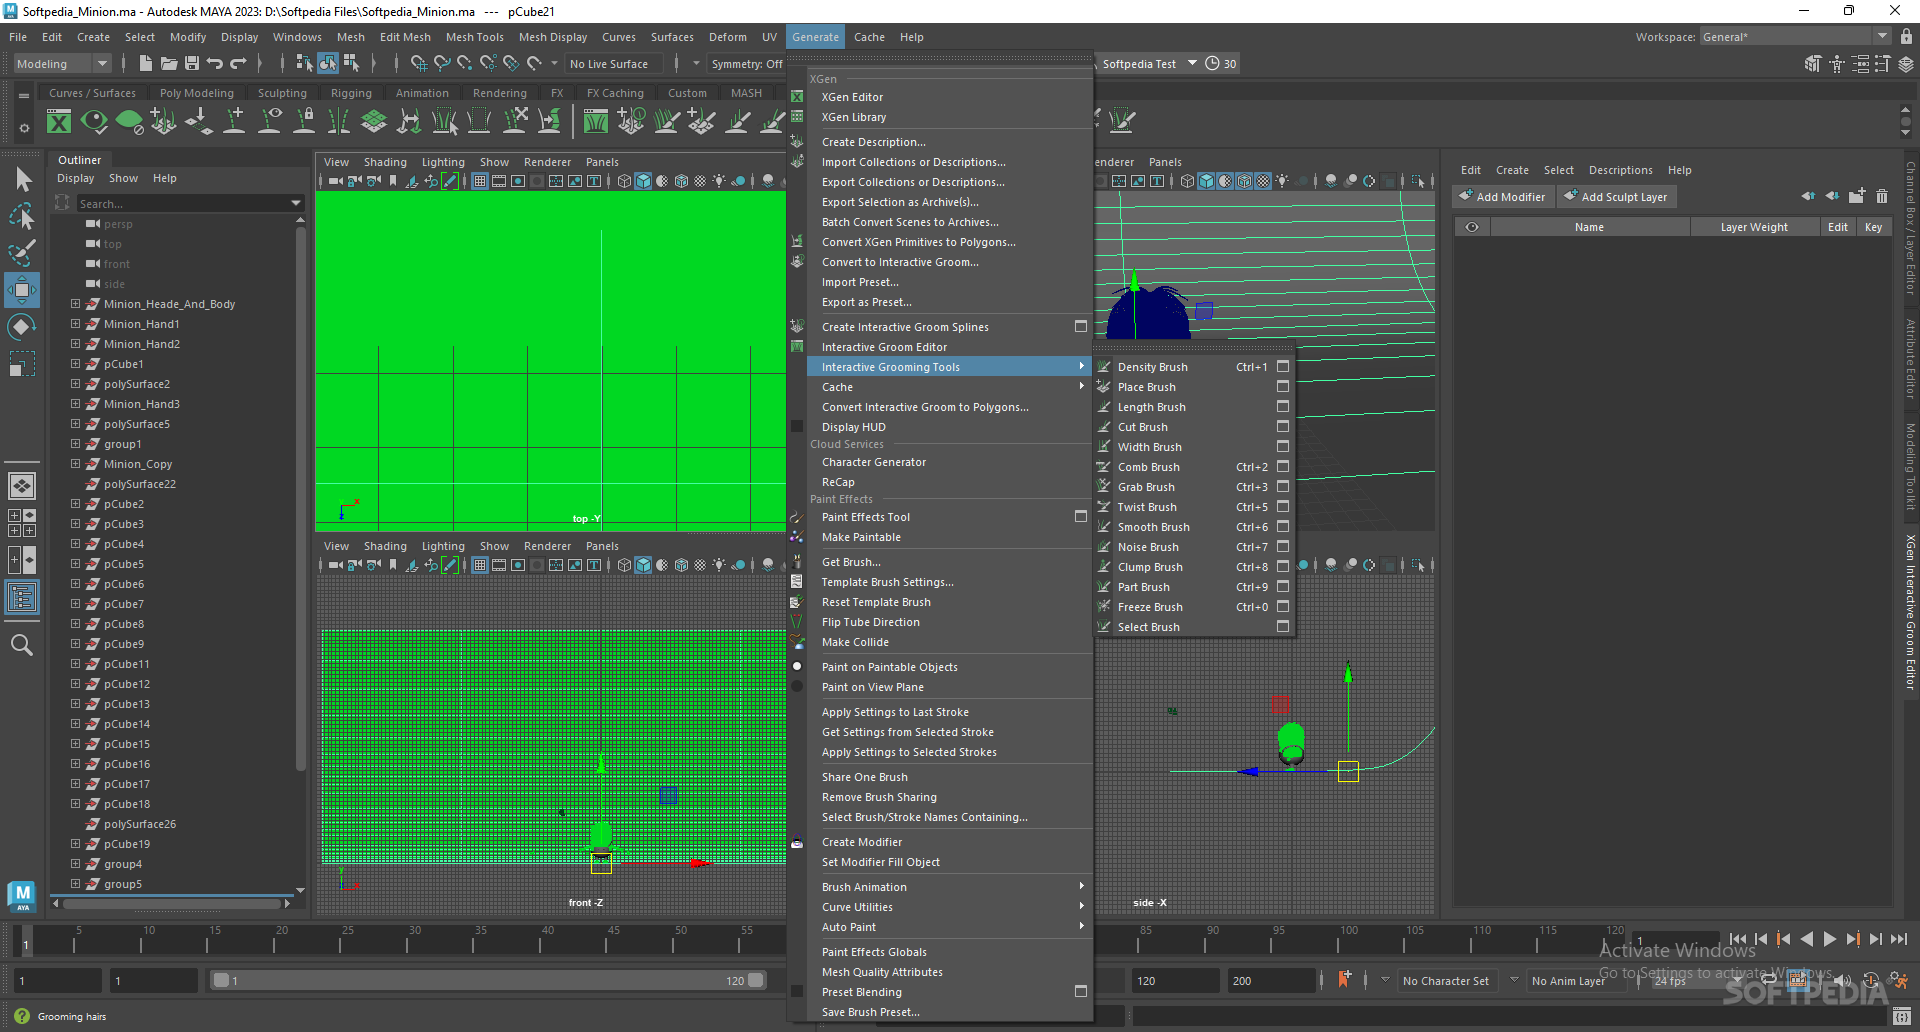Image resolution: width=1920 pixels, height=1032 pixels.
Task: Expand the Minion_Heade_And_Body node
Action: click(75, 304)
